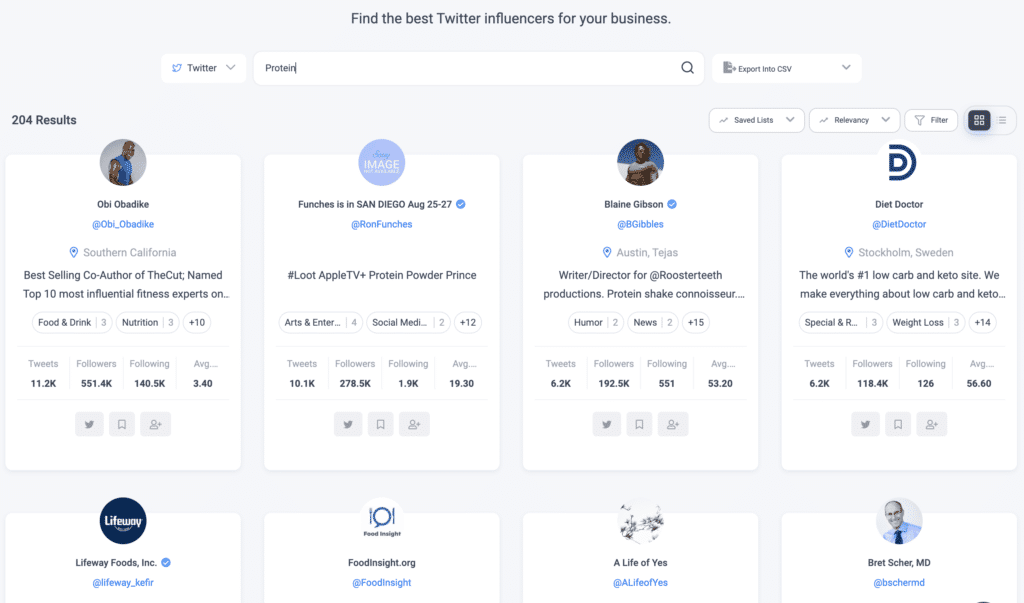This screenshot has height=603, width=1024.
Task: Open the @Obi_Obadike profile link
Action: pos(123,224)
